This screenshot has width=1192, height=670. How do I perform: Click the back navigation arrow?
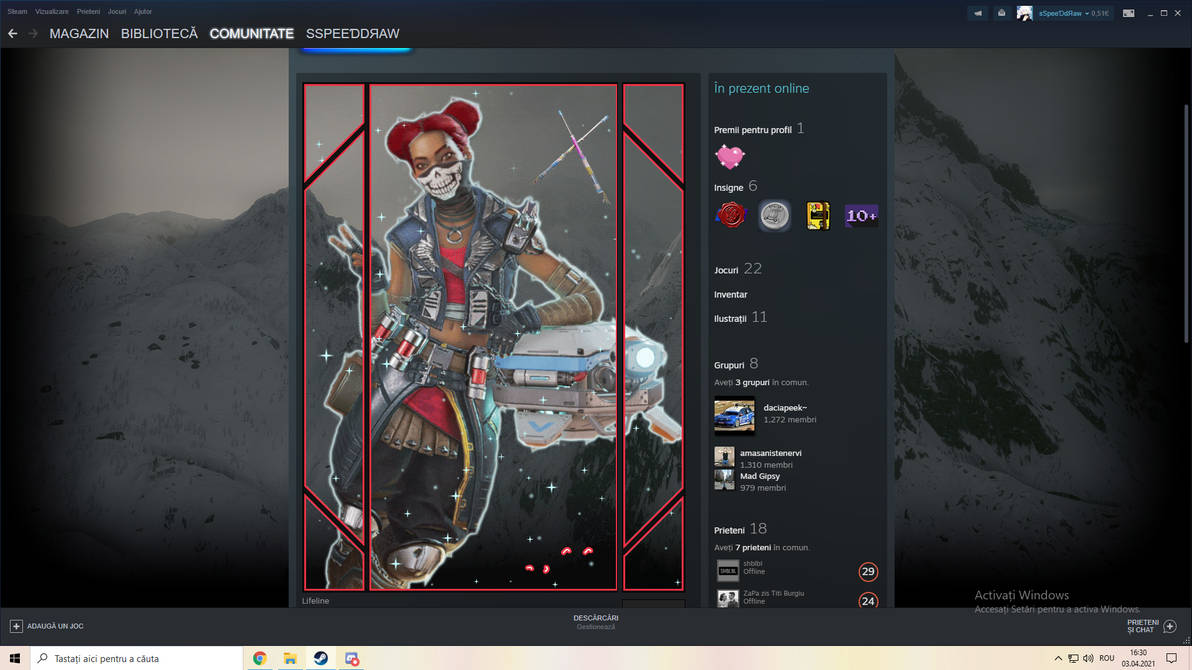pos(12,33)
